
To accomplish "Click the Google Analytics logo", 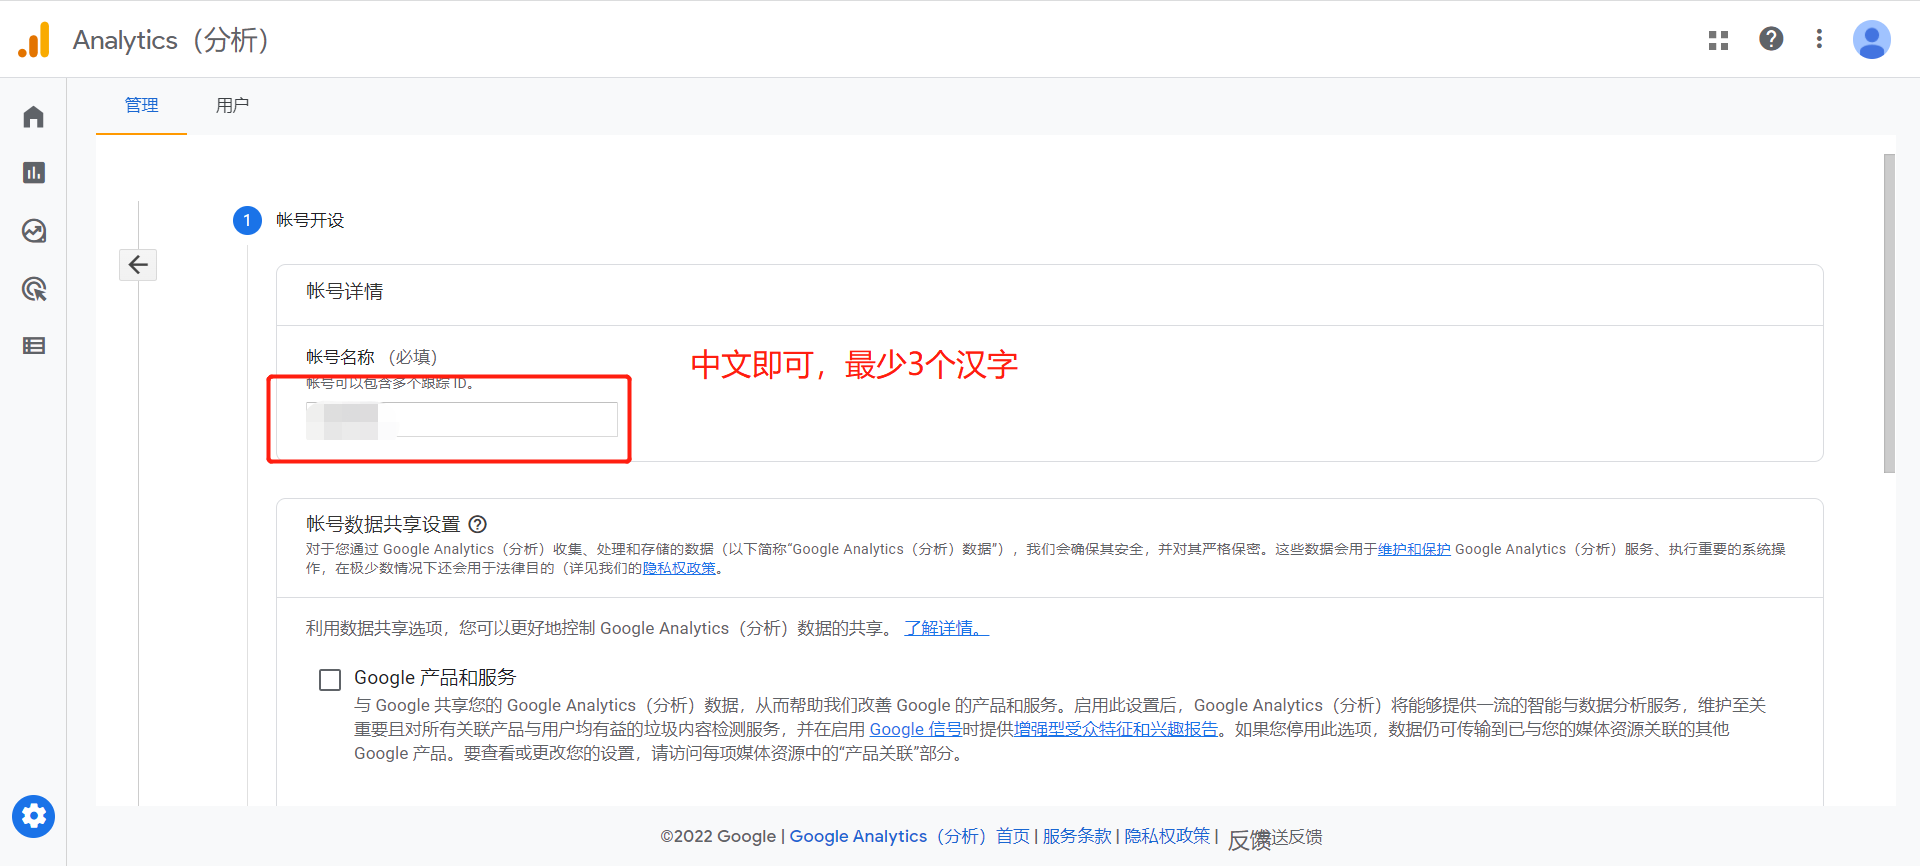I will pos(34,40).
